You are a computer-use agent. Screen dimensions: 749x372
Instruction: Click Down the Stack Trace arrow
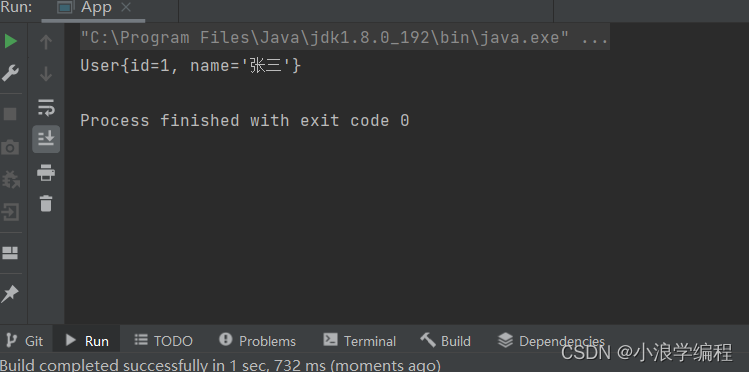pyautogui.click(x=46, y=74)
